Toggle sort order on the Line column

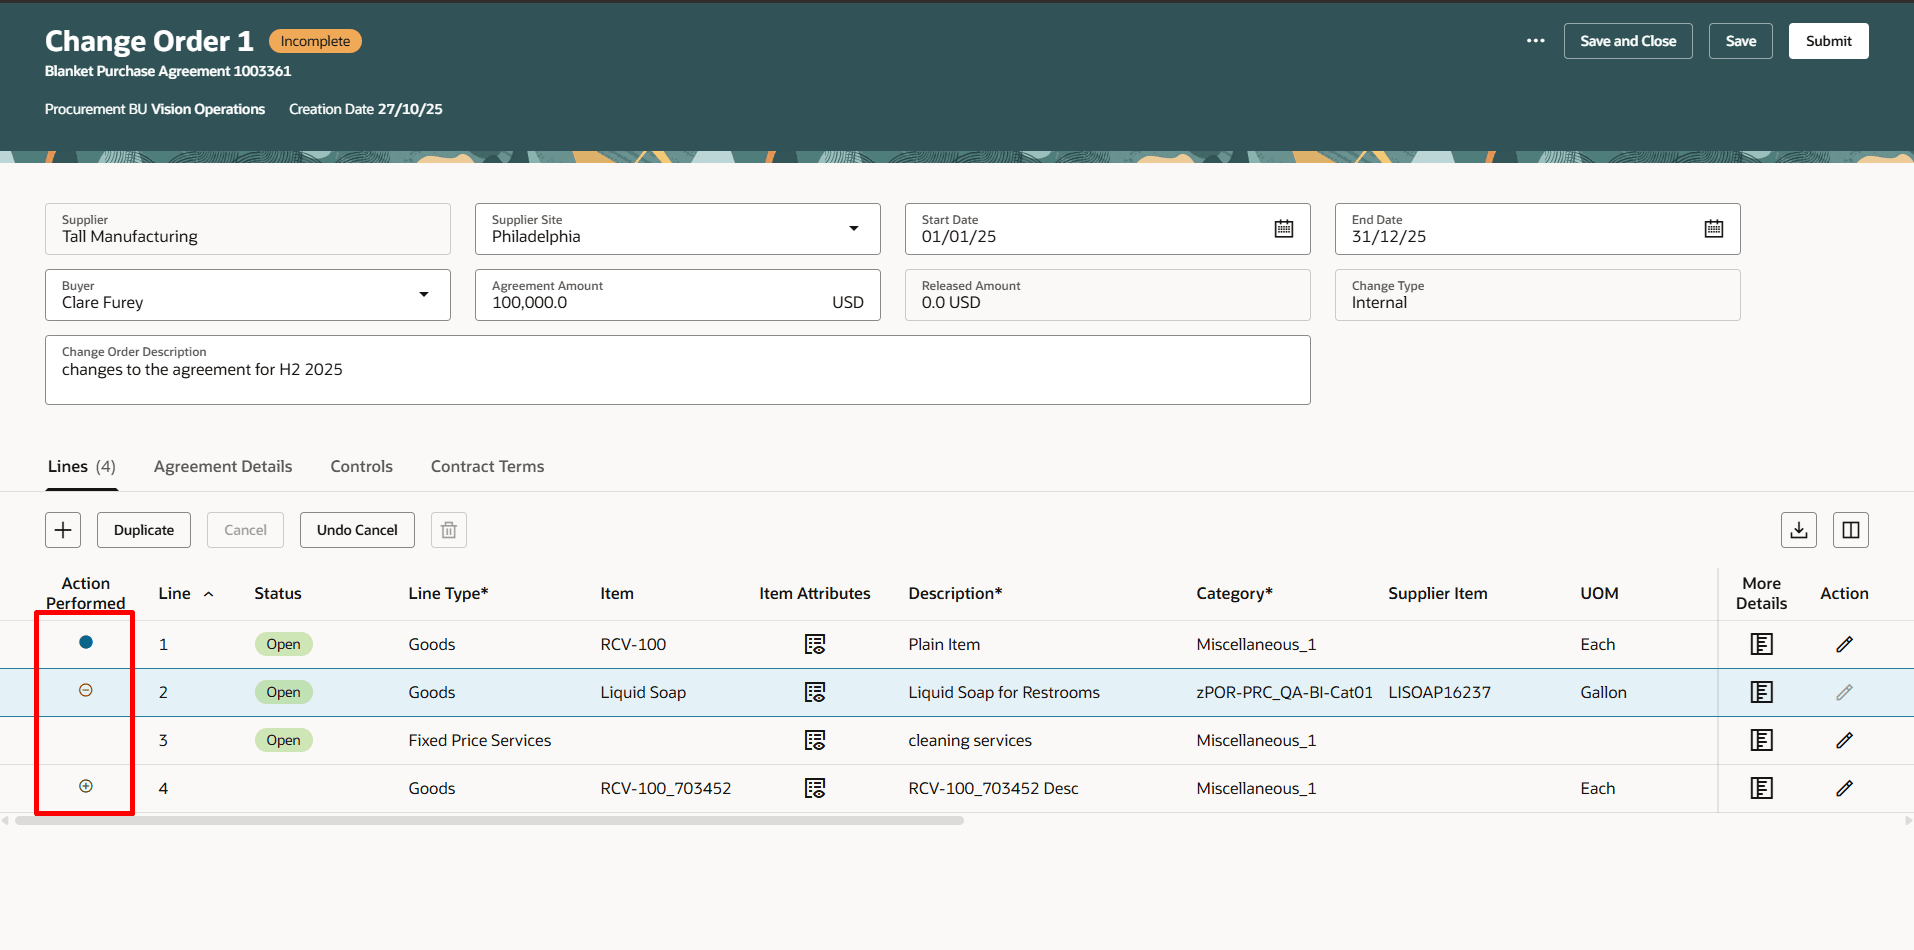click(x=209, y=592)
